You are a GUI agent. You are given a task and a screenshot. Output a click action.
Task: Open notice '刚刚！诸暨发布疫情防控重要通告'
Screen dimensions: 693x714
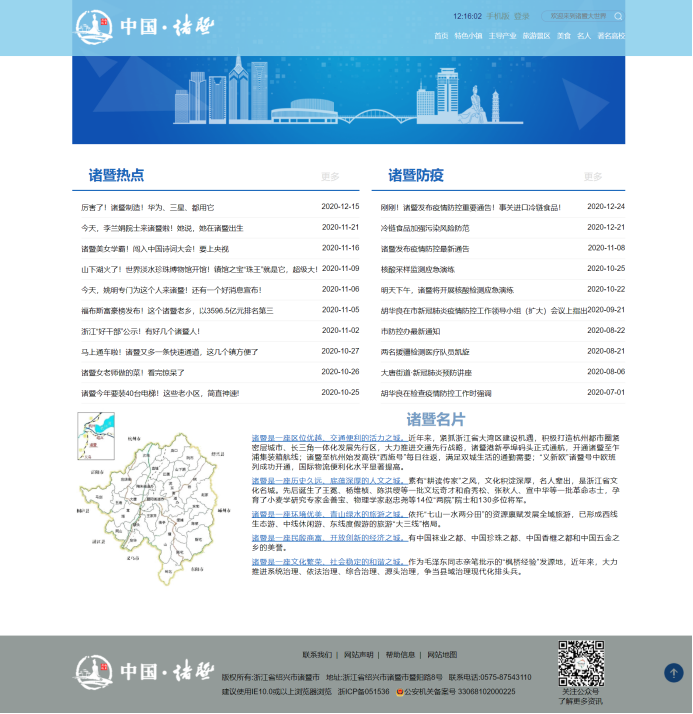point(470,208)
